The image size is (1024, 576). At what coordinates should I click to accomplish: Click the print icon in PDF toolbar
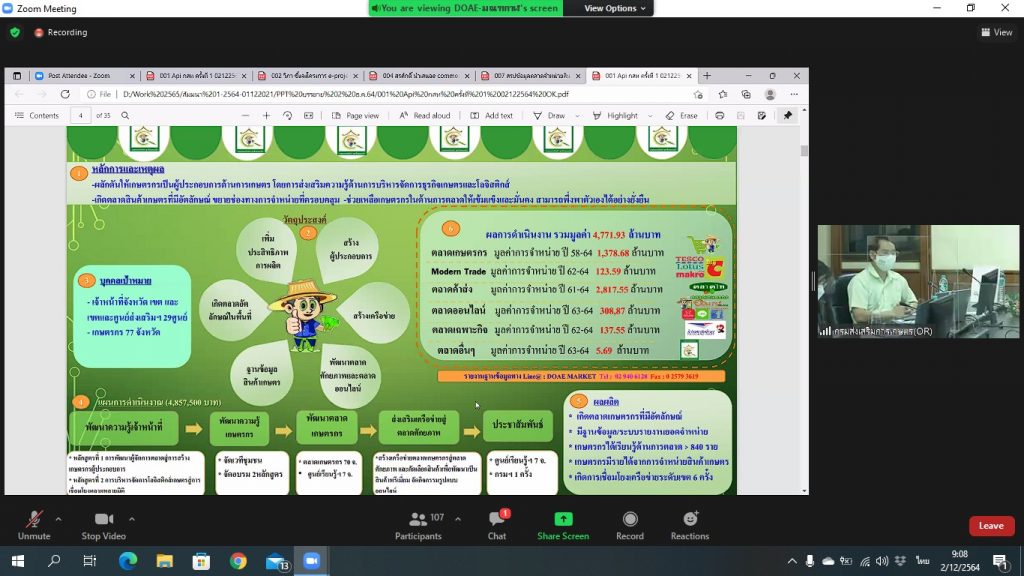pyautogui.click(x=720, y=115)
